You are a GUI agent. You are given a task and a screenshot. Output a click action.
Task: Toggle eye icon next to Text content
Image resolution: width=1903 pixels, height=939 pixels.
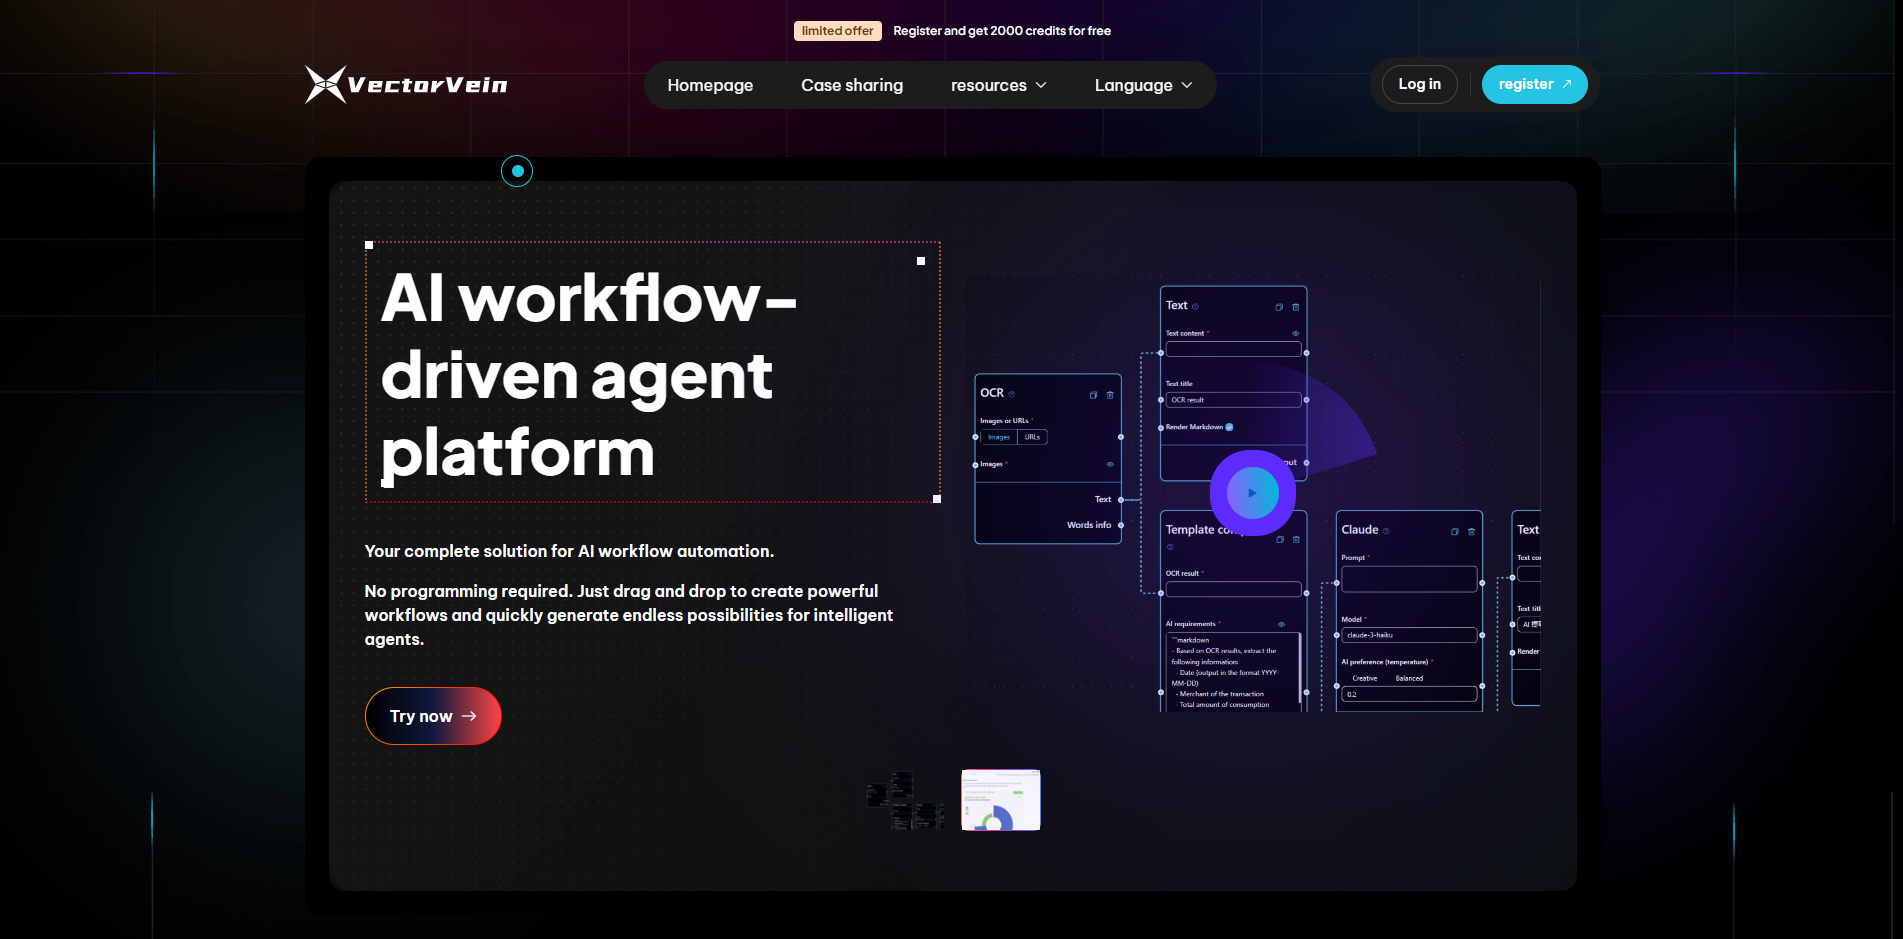tap(1296, 334)
